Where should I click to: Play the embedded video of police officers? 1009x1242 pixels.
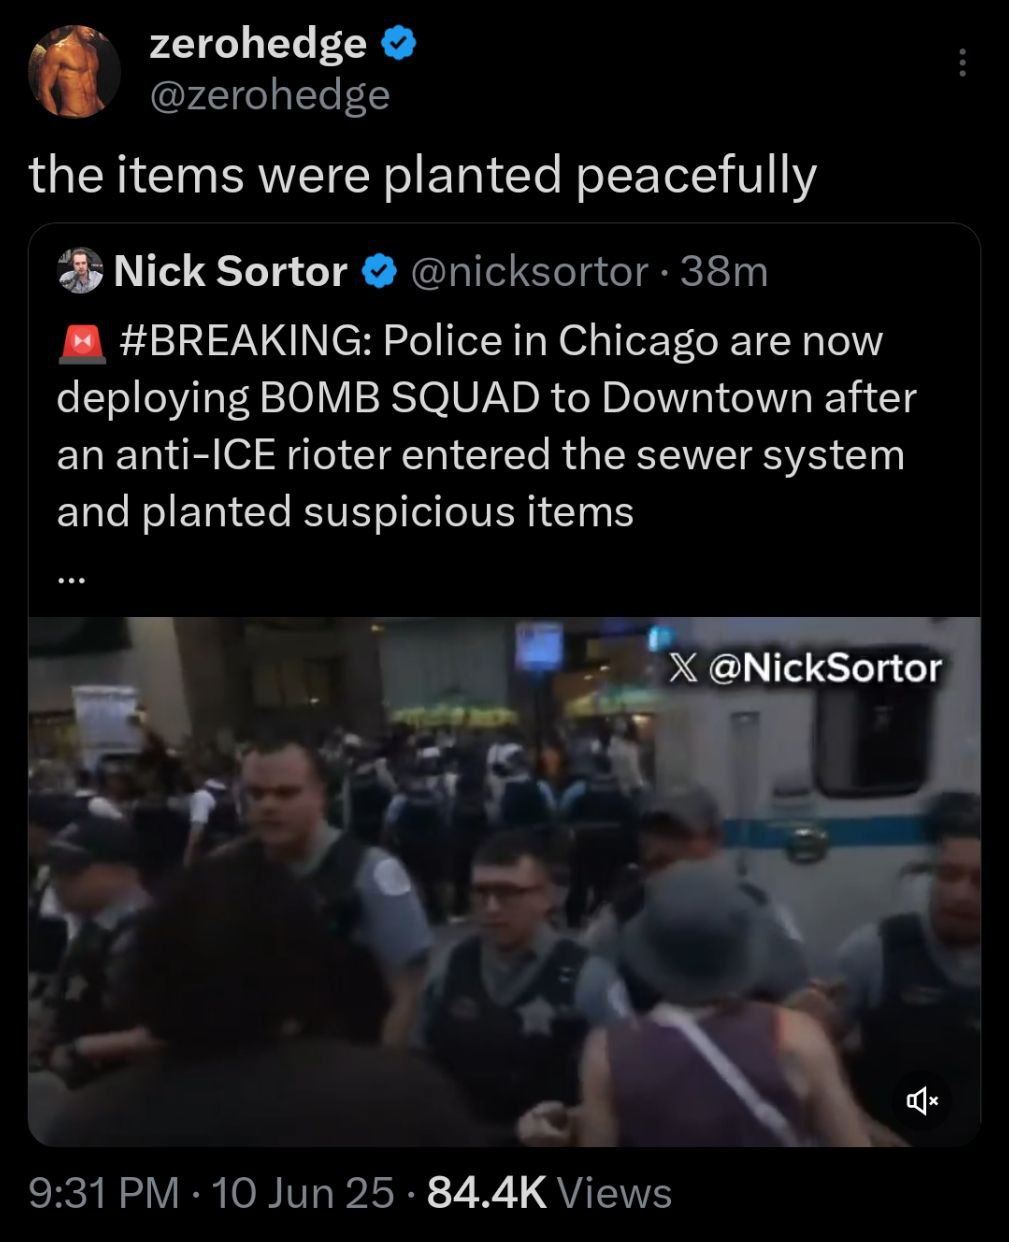point(504,881)
